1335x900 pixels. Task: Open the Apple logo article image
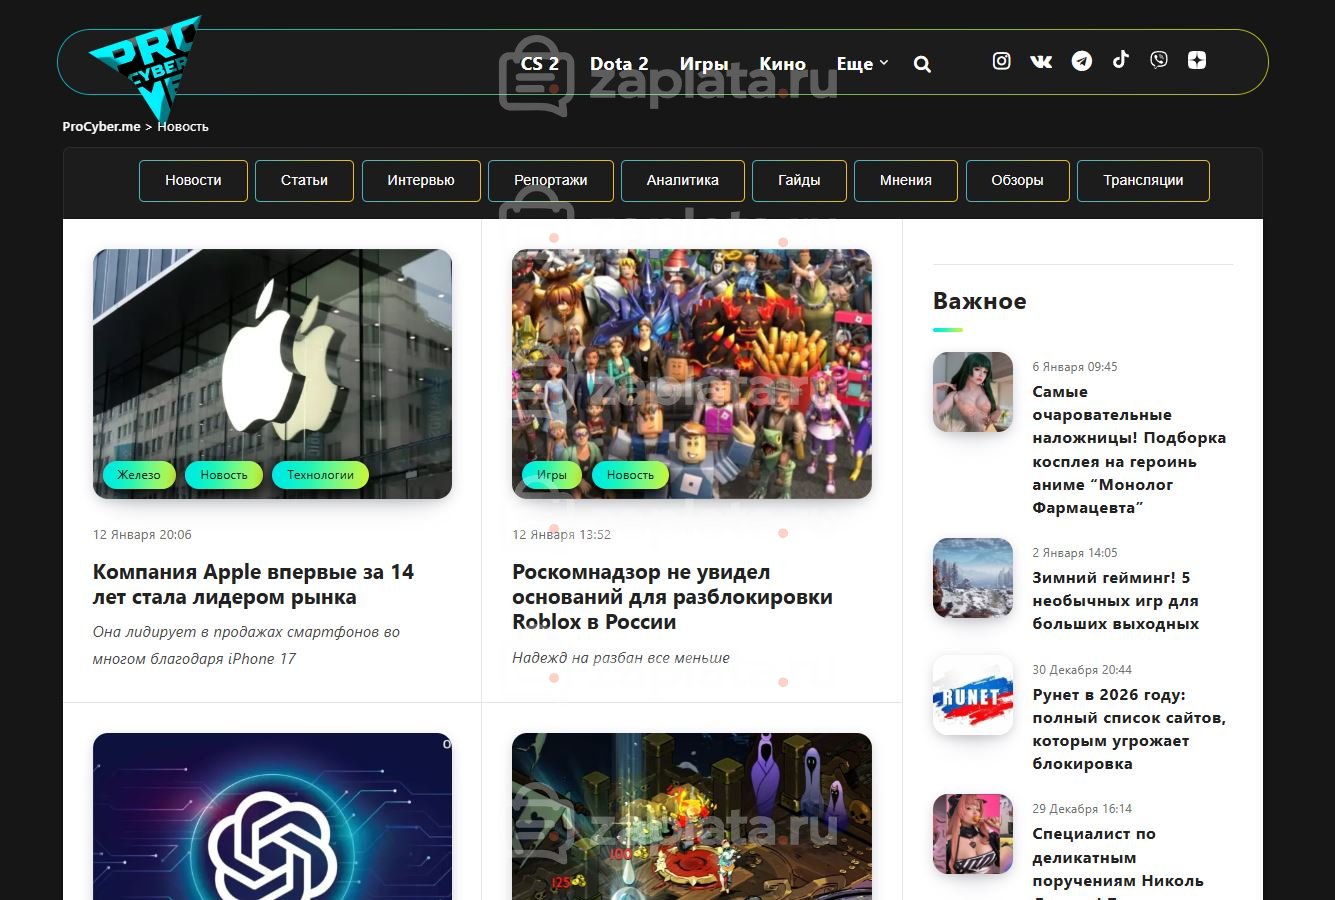(x=272, y=374)
